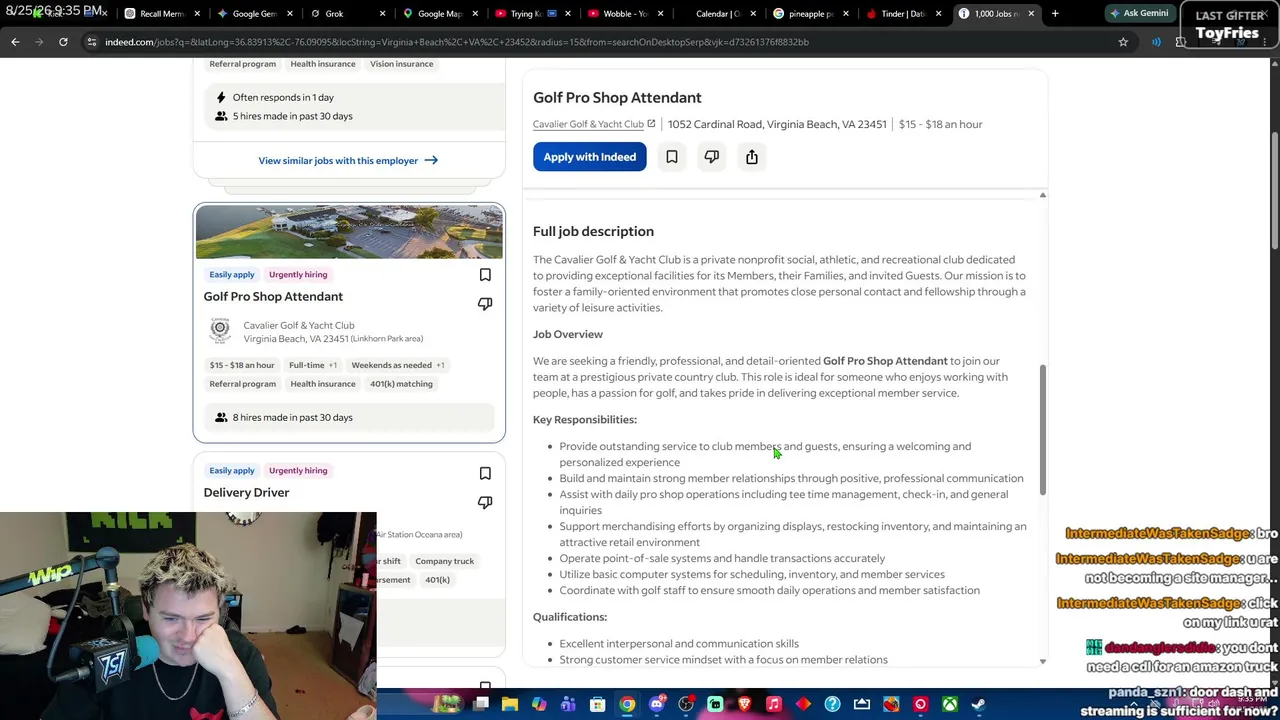This screenshot has width=1280, height=720.
Task: Click the 'Key Responsibilities:' heading
Action: point(585,420)
